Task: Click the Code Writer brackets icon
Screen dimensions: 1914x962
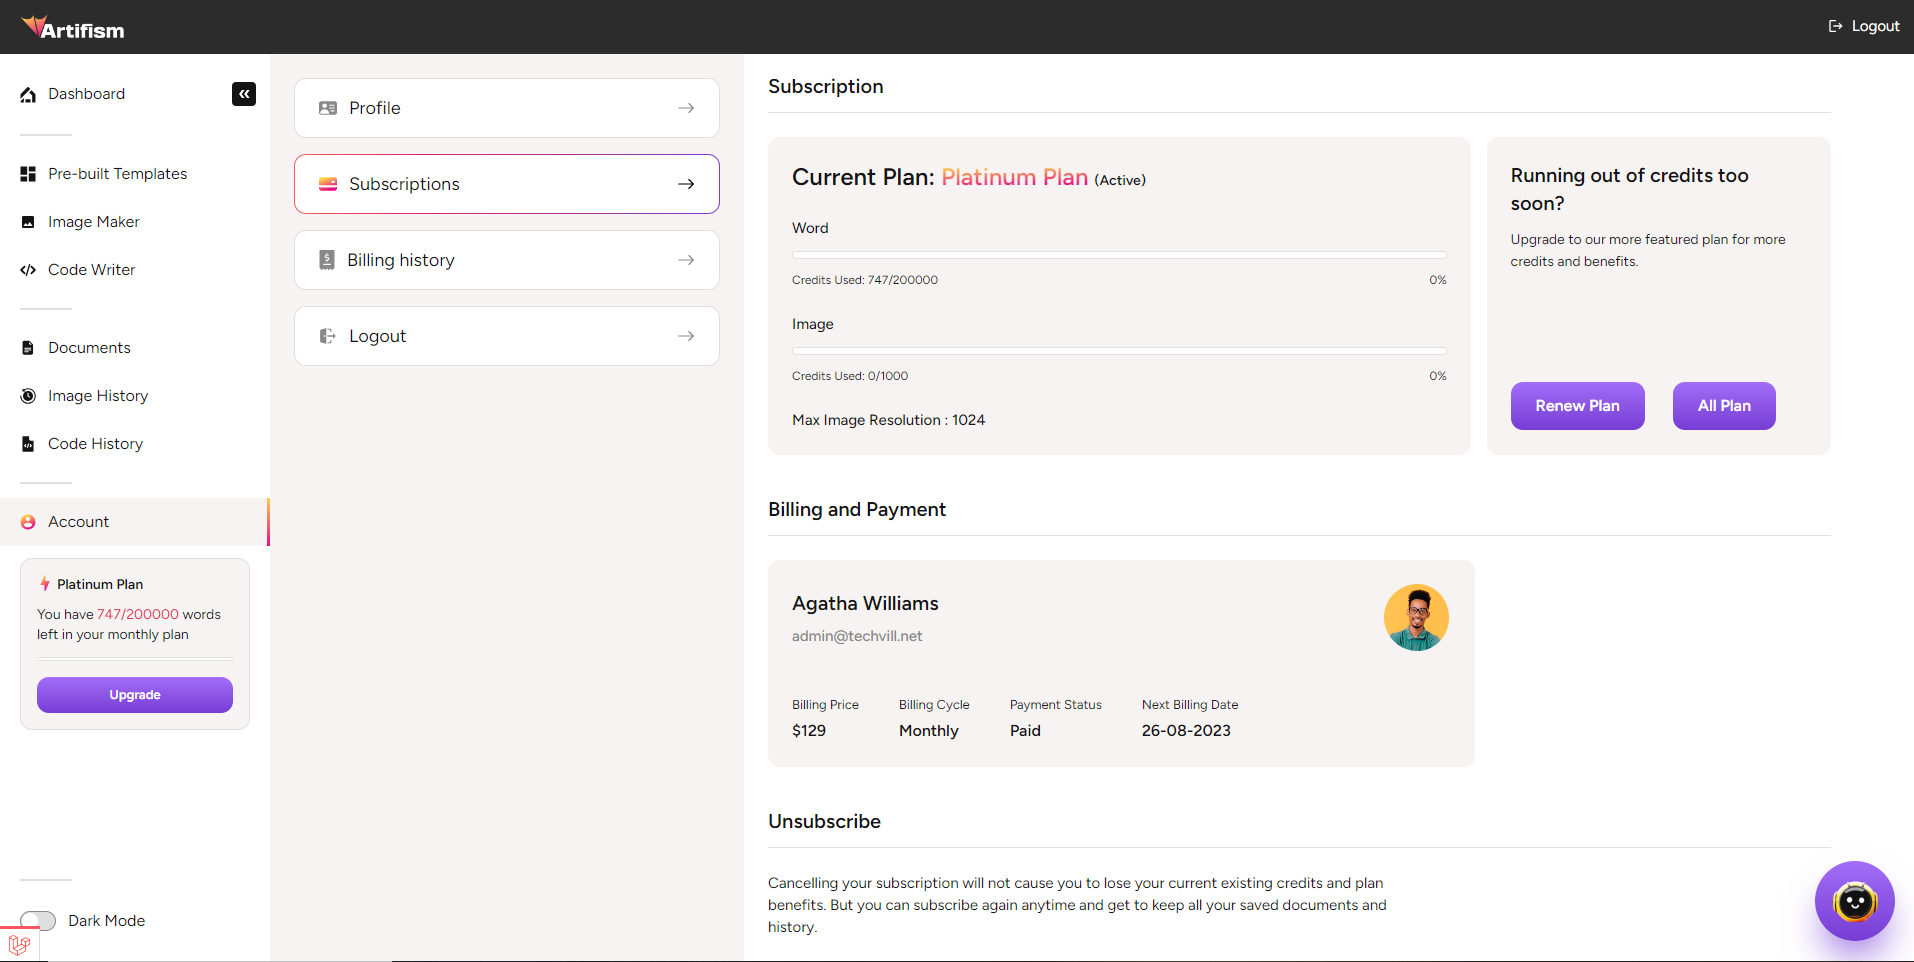Action: tap(28, 270)
